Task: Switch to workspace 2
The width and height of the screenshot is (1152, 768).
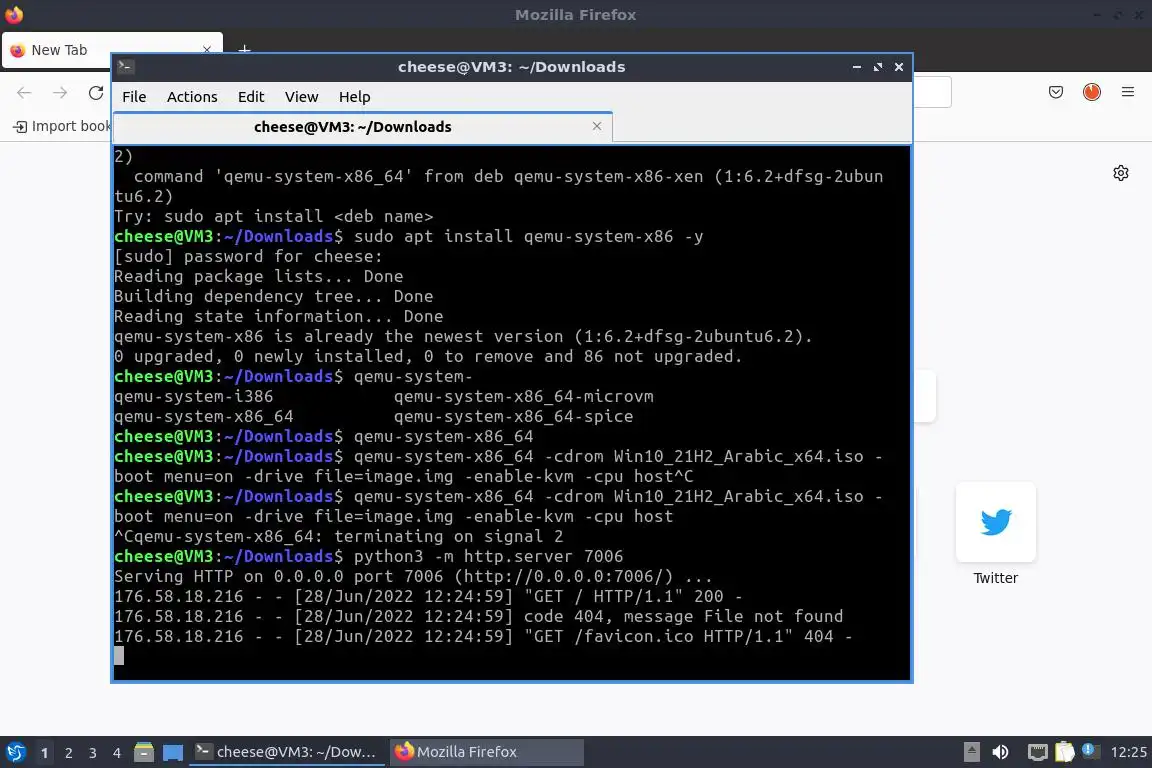Action: point(68,753)
